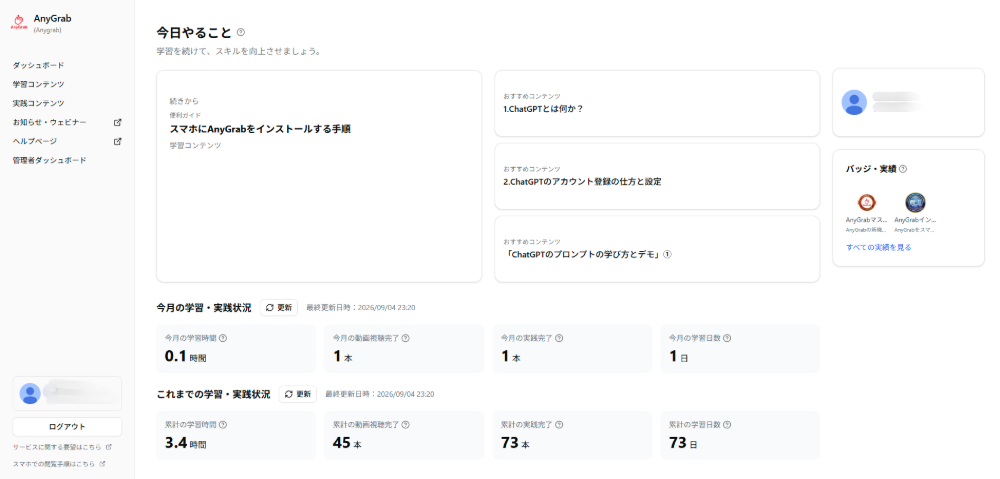The image size is (1000, 479).
Task: Click the 73 本 cumulative practice value
Action: click(x=515, y=443)
